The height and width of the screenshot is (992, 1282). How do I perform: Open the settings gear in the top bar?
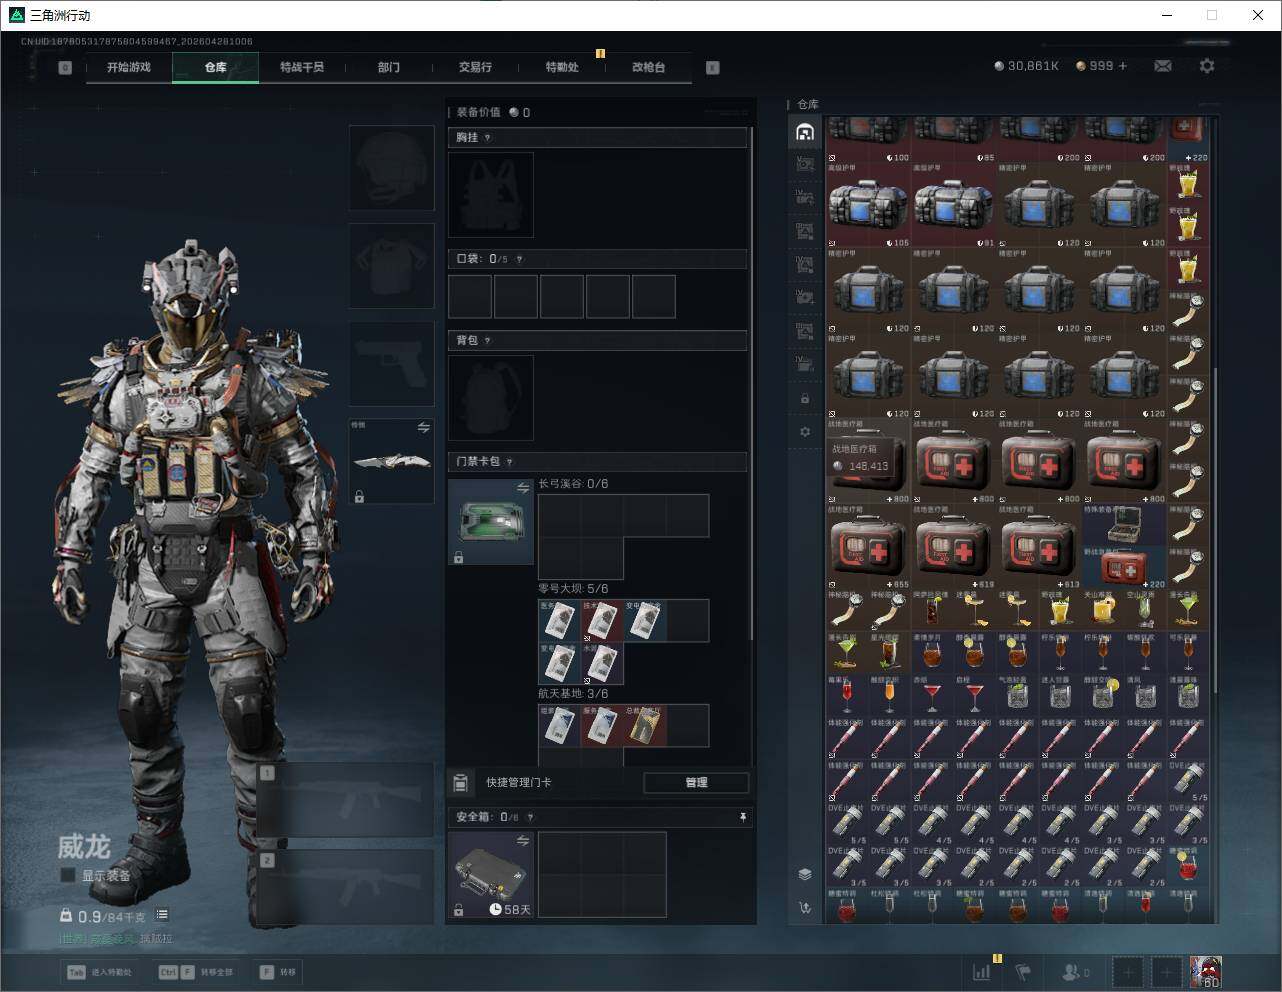[1207, 66]
